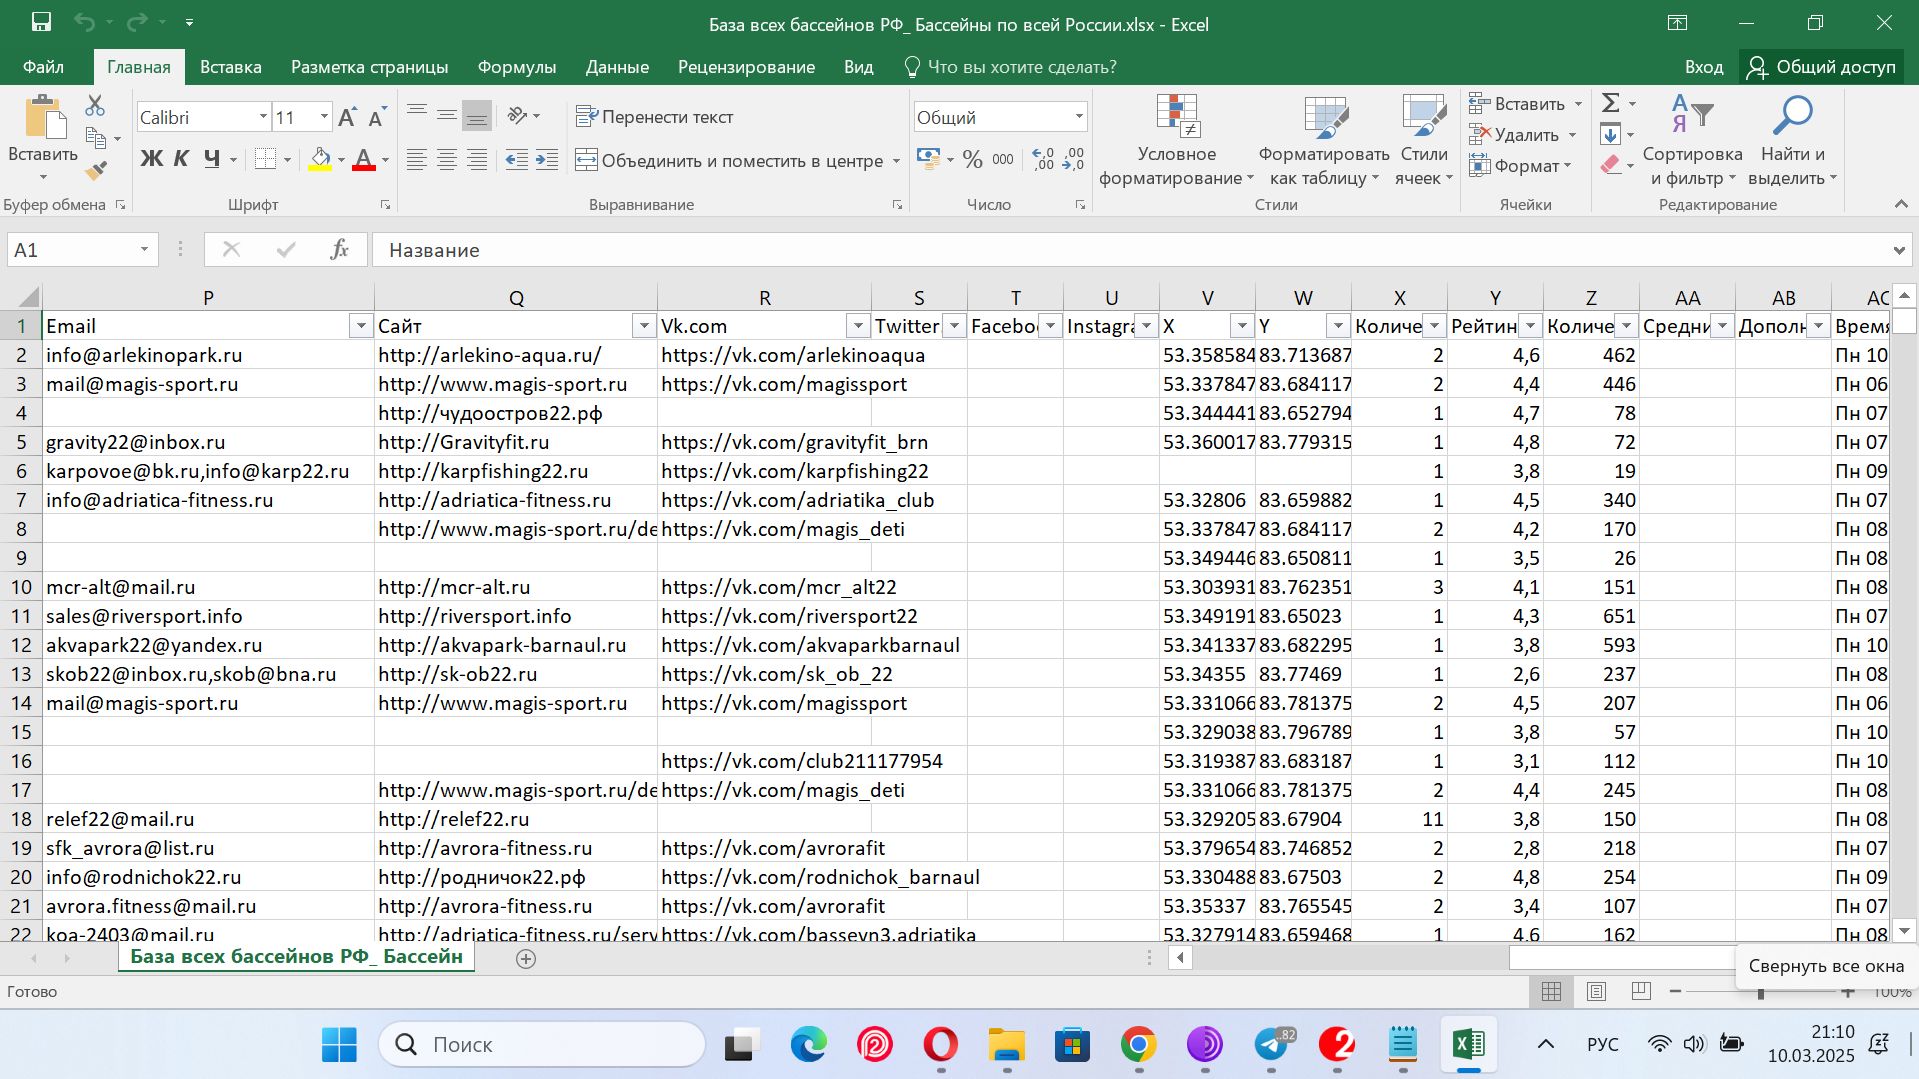Toggle bold formatting (Ж)
The height and width of the screenshot is (1079, 1919).
tap(151, 159)
